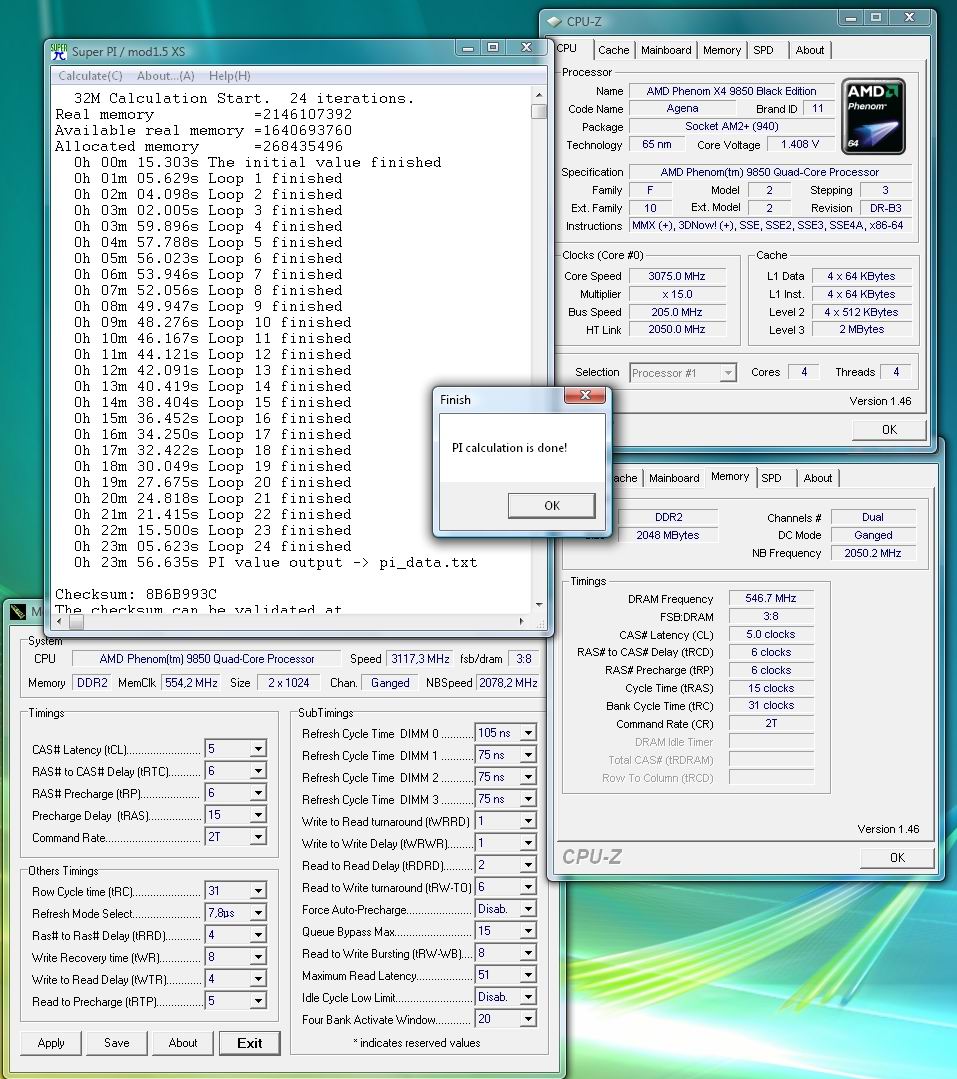Screen dimensions: 957x1079
Task: Switch to the Cache tab in CPU-Z
Action: 613,50
